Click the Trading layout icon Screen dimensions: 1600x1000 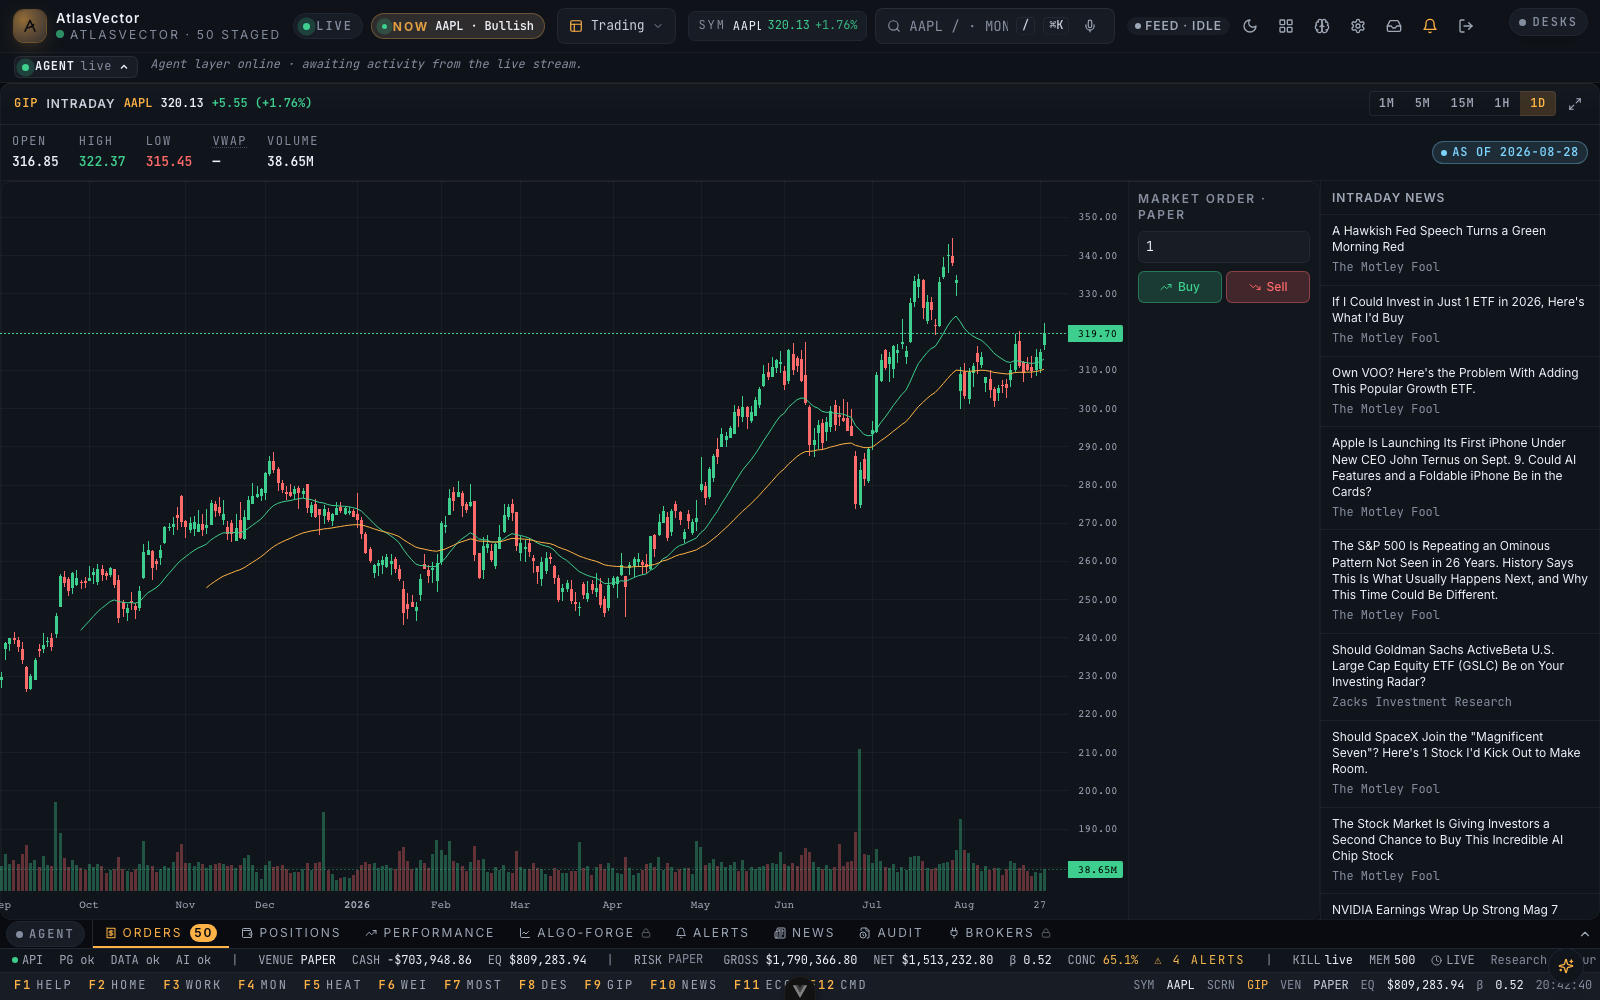(x=576, y=26)
